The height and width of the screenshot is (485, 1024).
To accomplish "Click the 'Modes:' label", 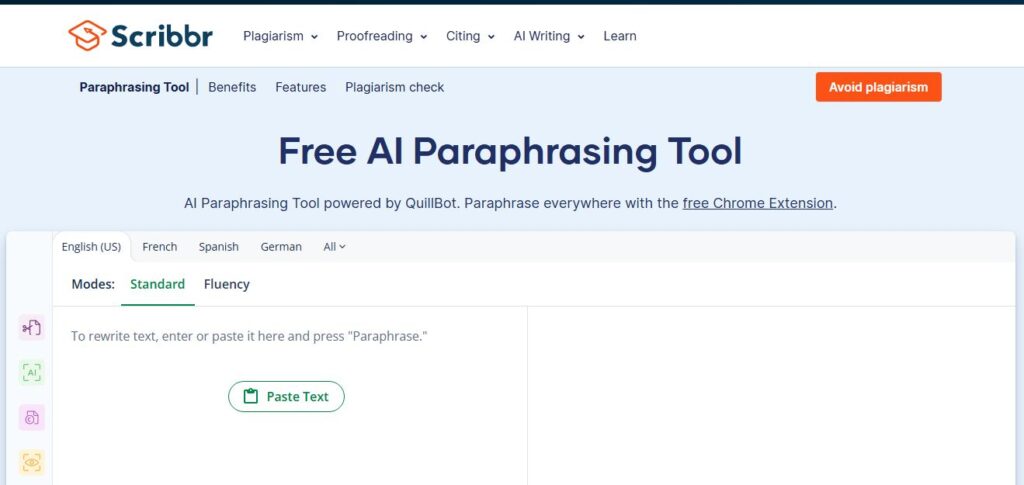I will click(x=93, y=285).
